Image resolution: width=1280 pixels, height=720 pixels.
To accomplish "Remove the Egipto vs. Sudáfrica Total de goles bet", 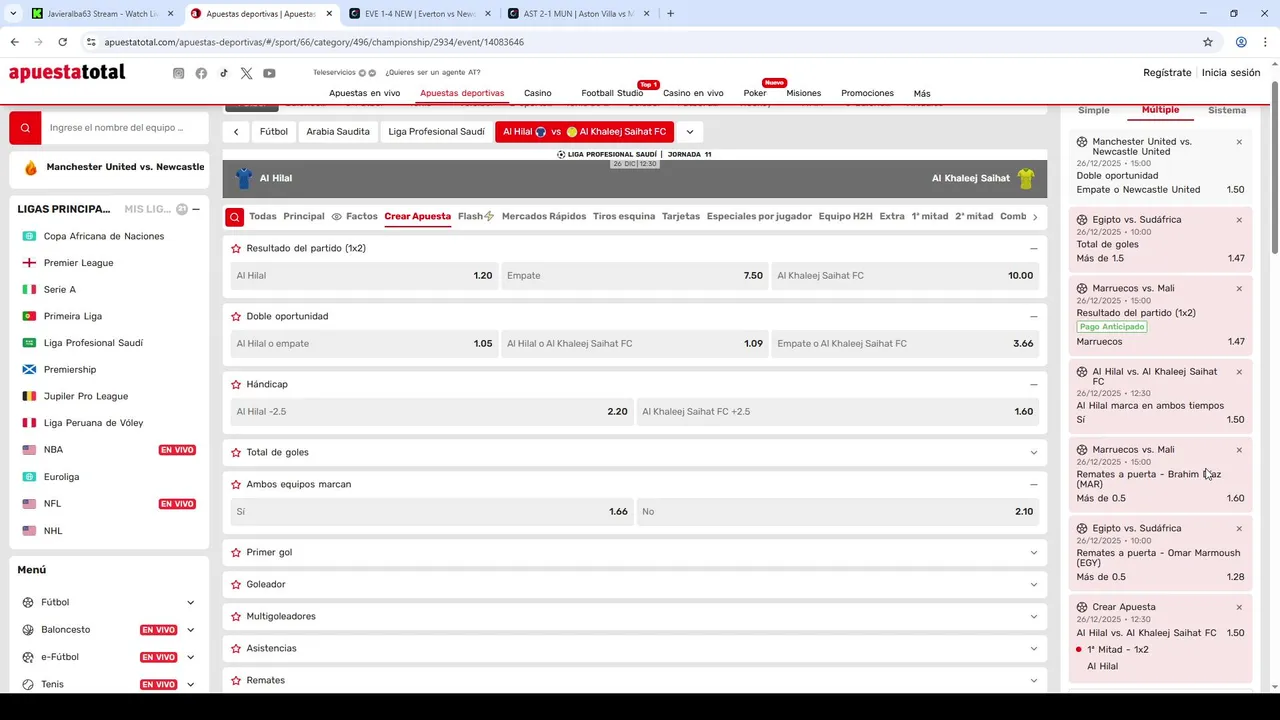I will click(1239, 220).
